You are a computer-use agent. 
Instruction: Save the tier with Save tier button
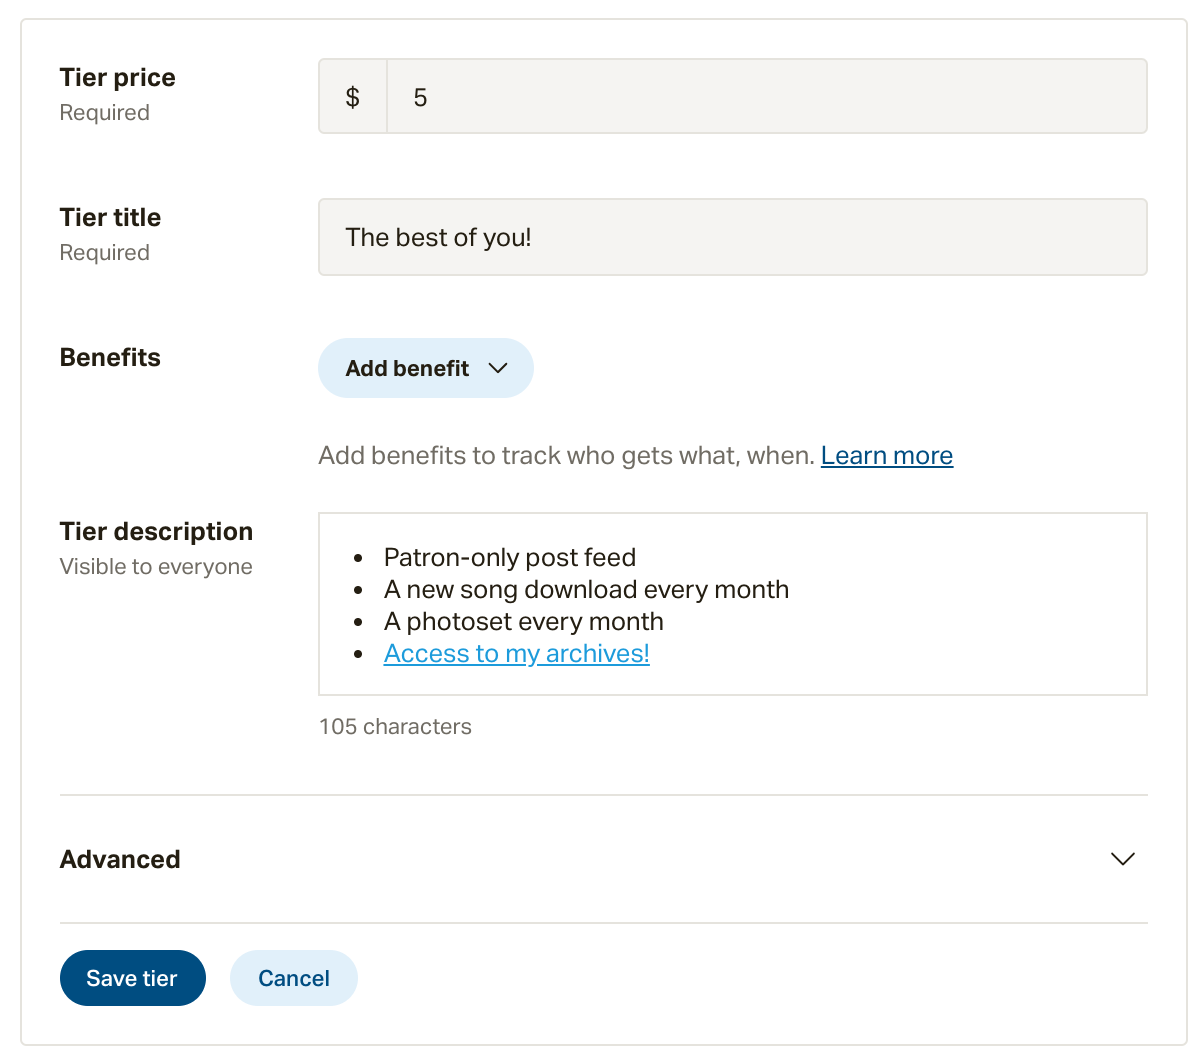(133, 978)
